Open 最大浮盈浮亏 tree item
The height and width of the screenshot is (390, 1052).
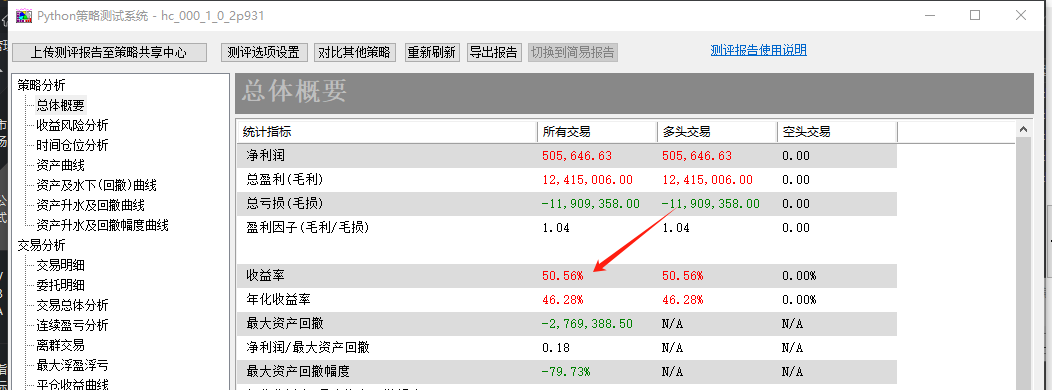coord(72,366)
